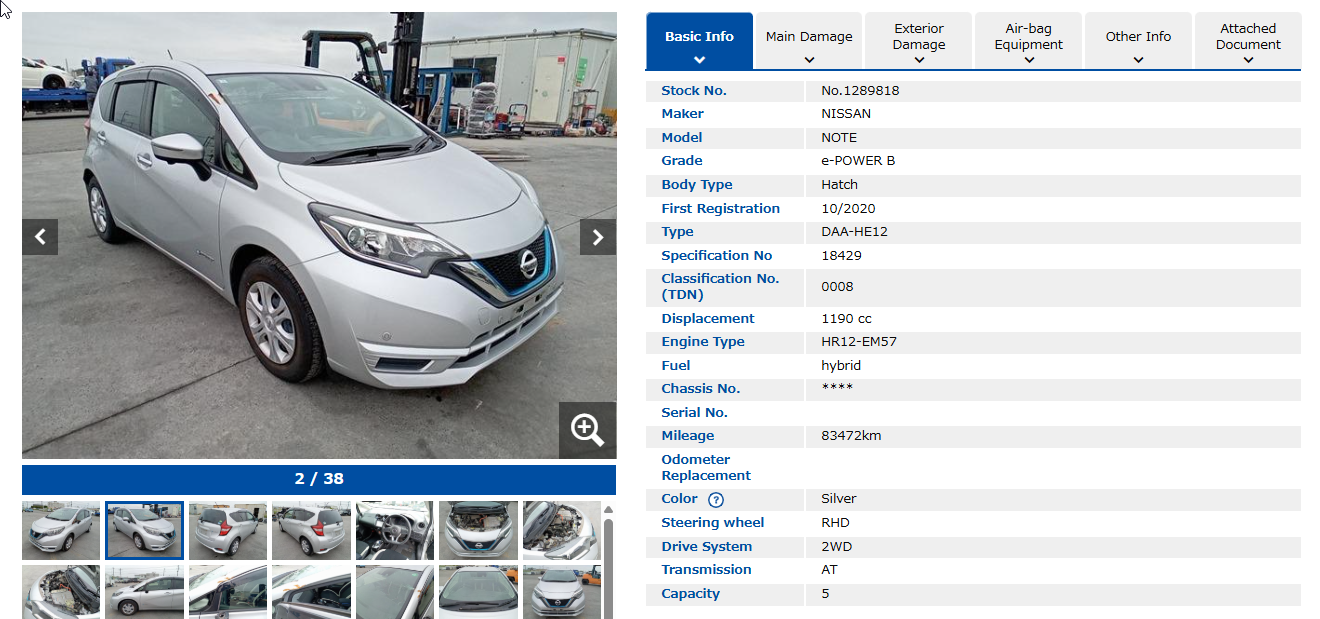Expand the chevron under Attached Document

point(1248,60)
